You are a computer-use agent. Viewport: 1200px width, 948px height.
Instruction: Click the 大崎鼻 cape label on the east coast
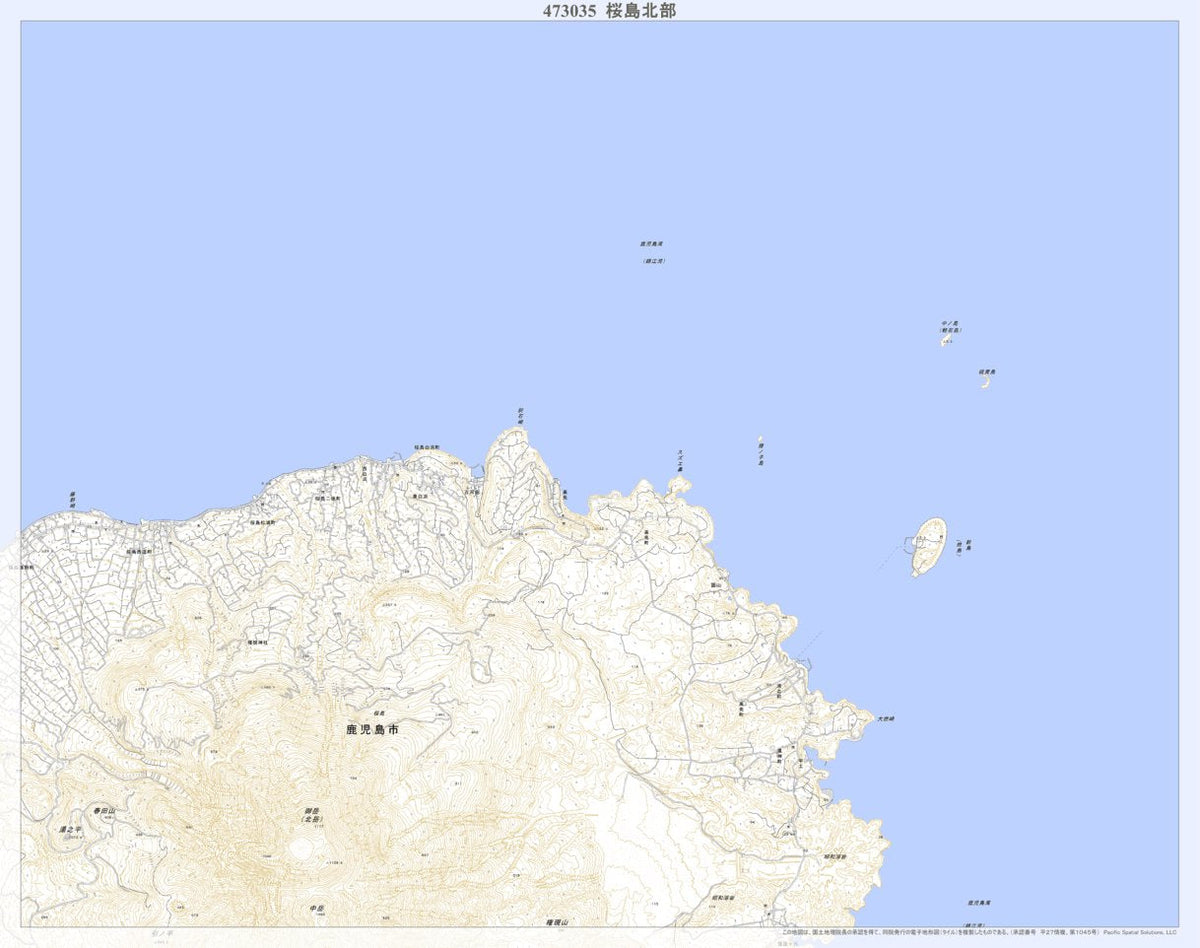[885, 719]
